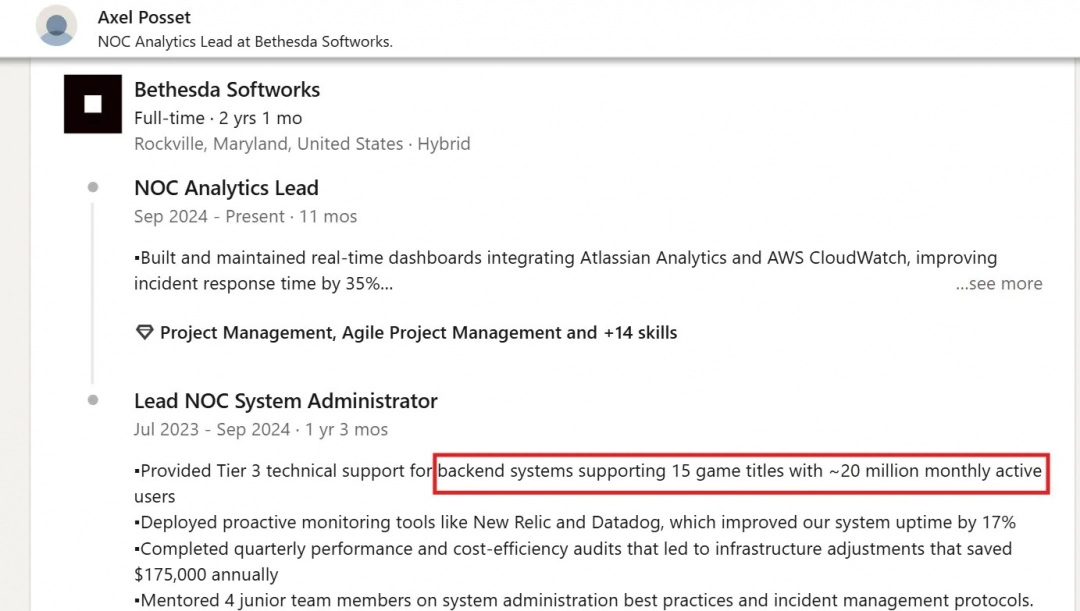This screenshot has width=1080, height=611.
Task: Click the Axel Posset name header
Action: (x=144, y=17)
